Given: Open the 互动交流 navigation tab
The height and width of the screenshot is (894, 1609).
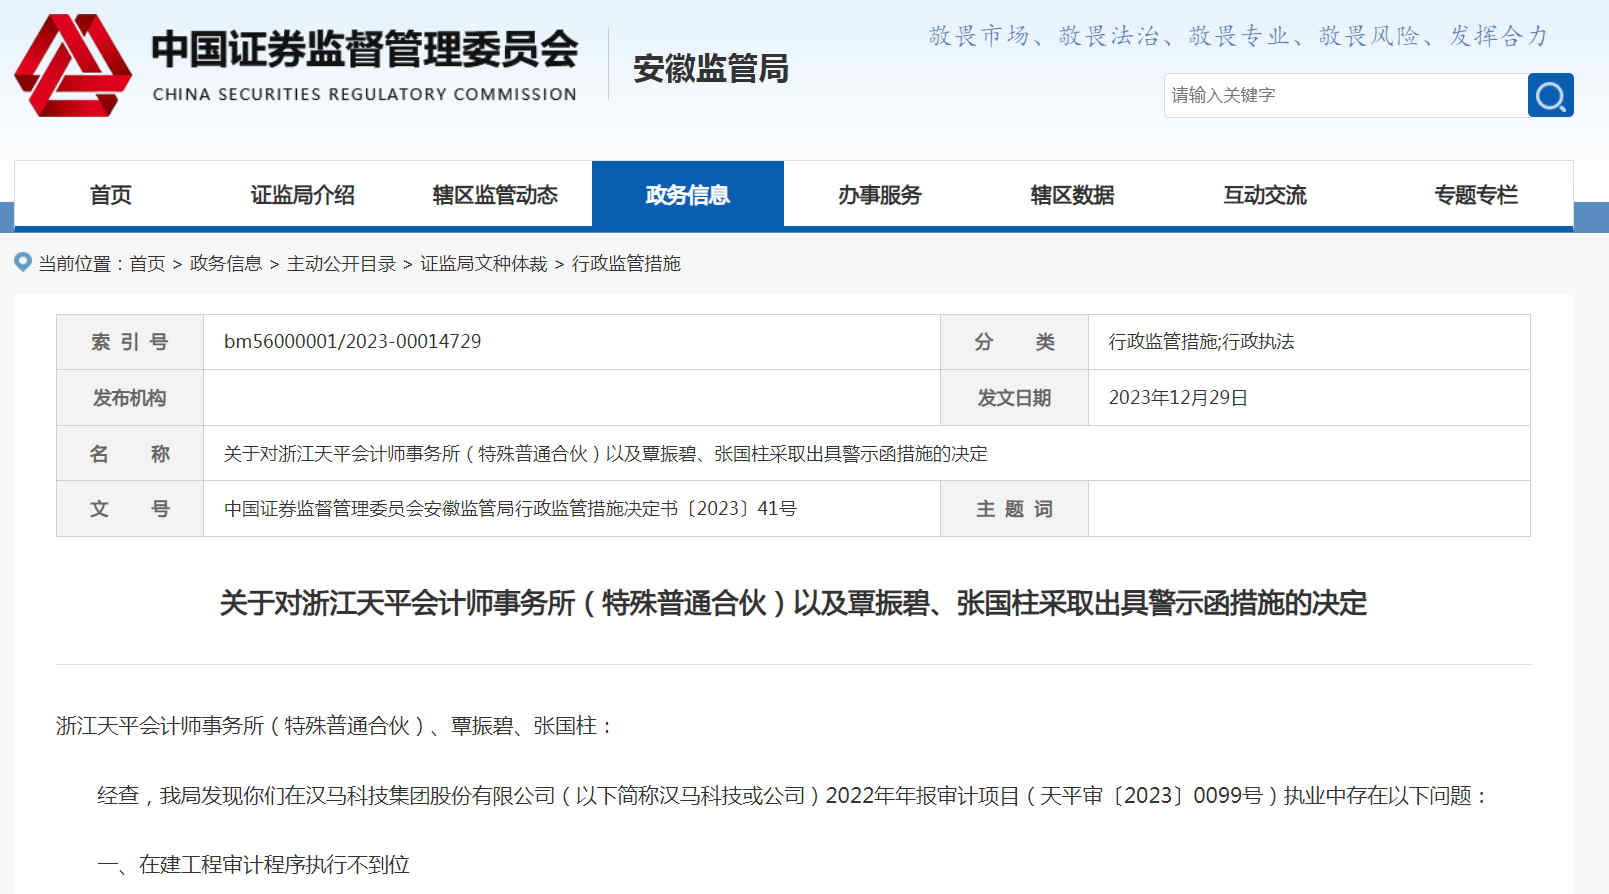Looking at the screenshot, I should point(1265,195).
